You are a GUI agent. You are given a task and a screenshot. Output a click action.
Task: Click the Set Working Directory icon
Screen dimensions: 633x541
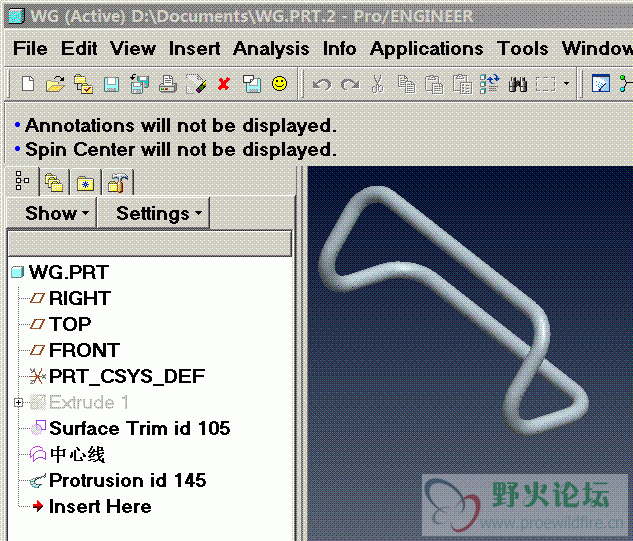pos(83,84)
